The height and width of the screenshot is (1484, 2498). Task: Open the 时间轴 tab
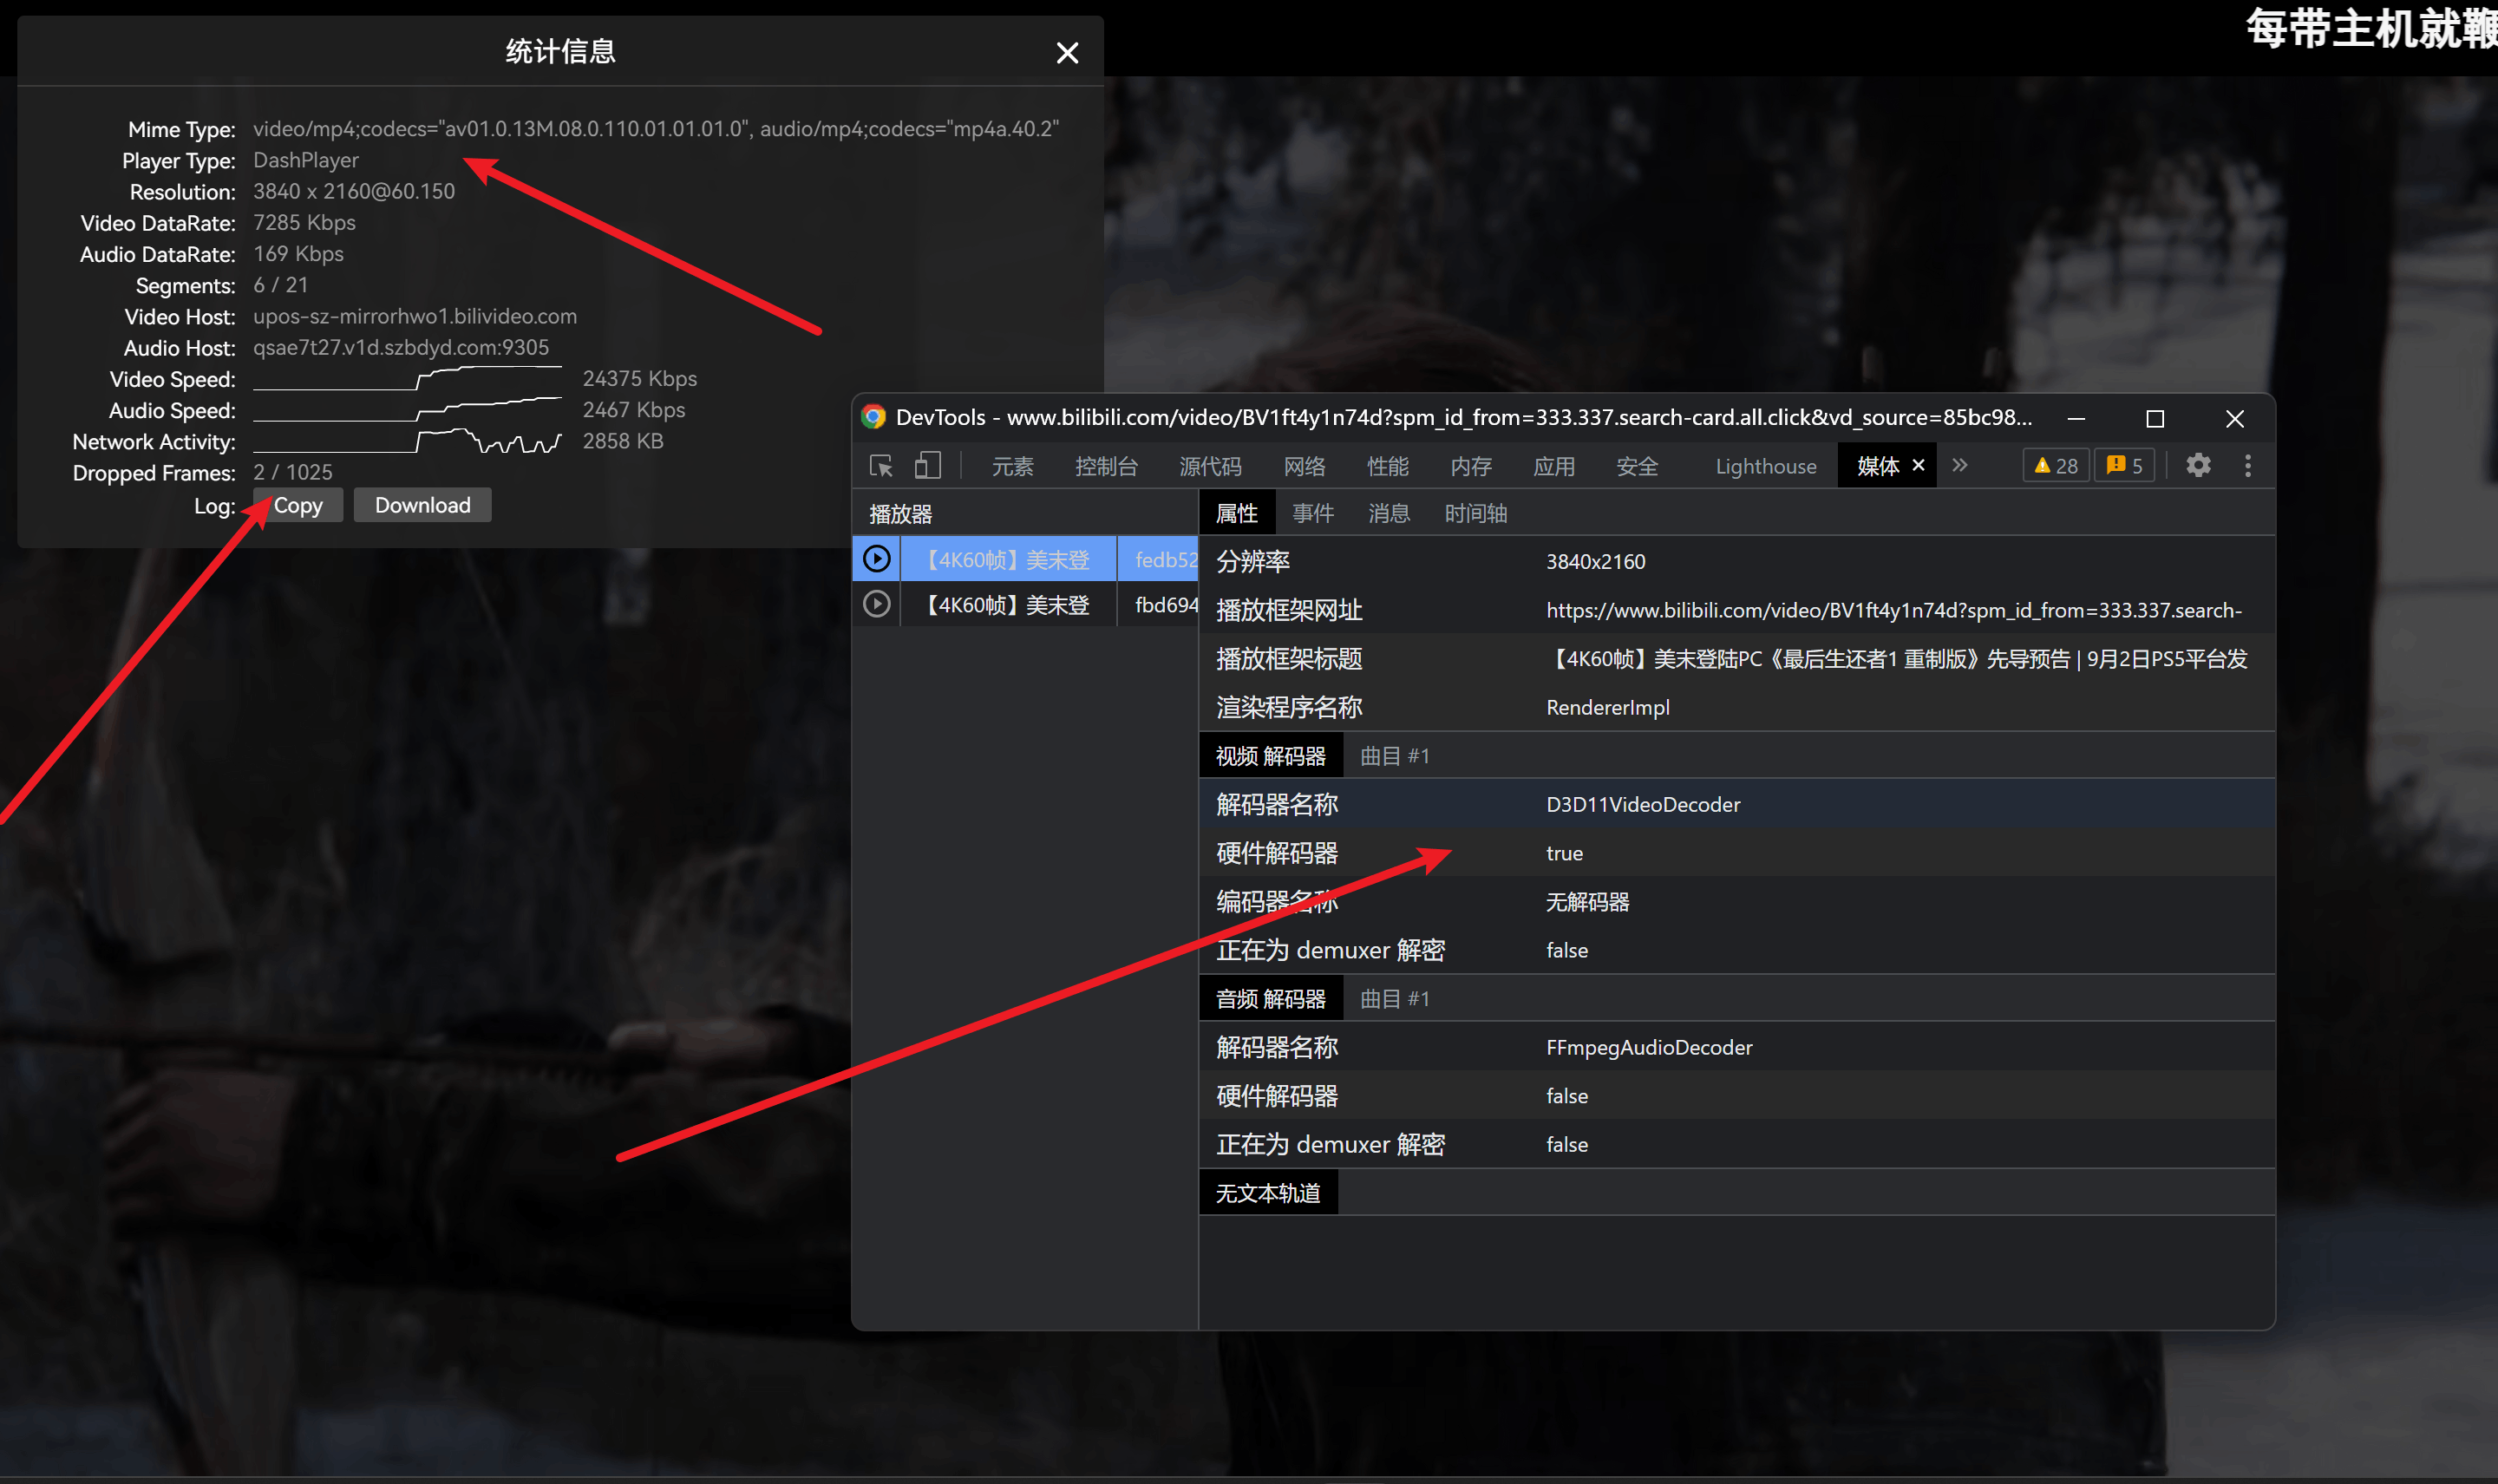pyautogui.click(x=1475, y=514)
